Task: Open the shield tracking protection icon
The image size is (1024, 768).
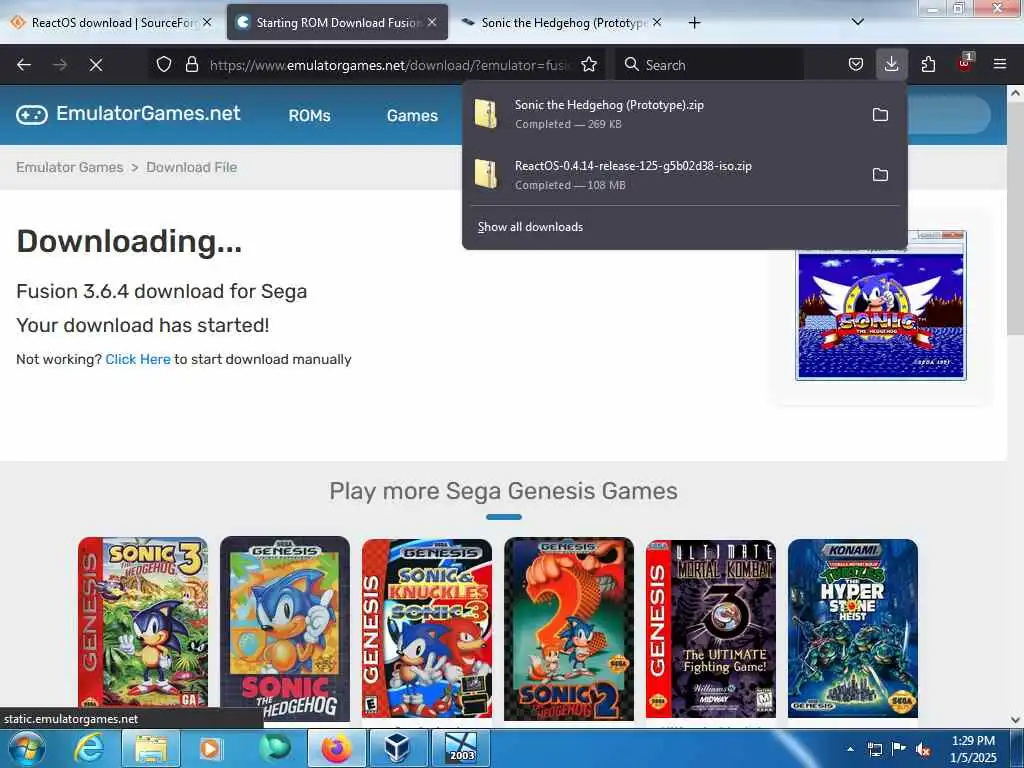Action: pyautogui.click(x=164, y=65)
